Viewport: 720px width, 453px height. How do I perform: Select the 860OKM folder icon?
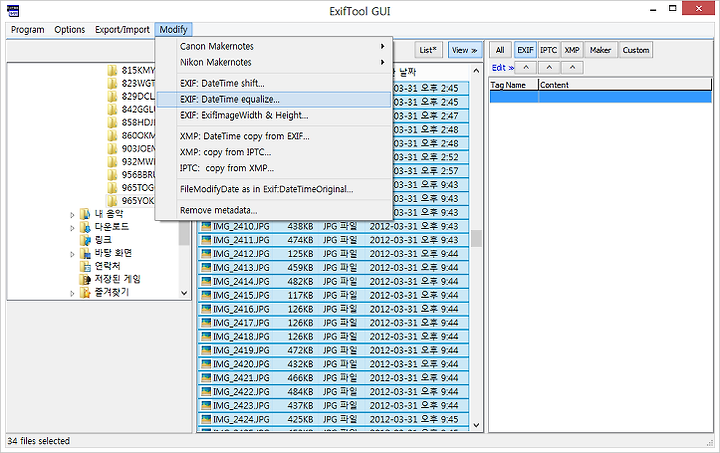click(112, 136)
